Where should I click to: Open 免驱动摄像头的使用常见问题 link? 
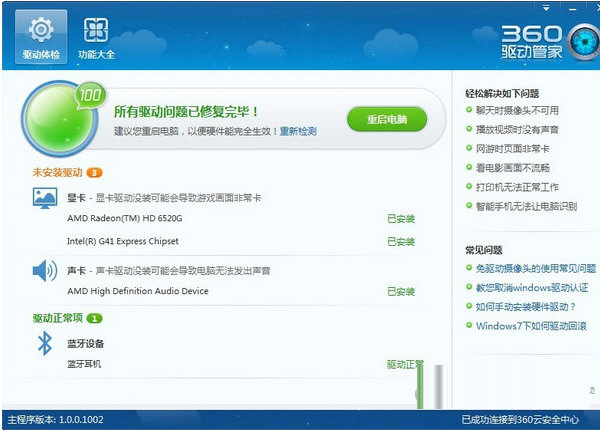tap(536, 269)
